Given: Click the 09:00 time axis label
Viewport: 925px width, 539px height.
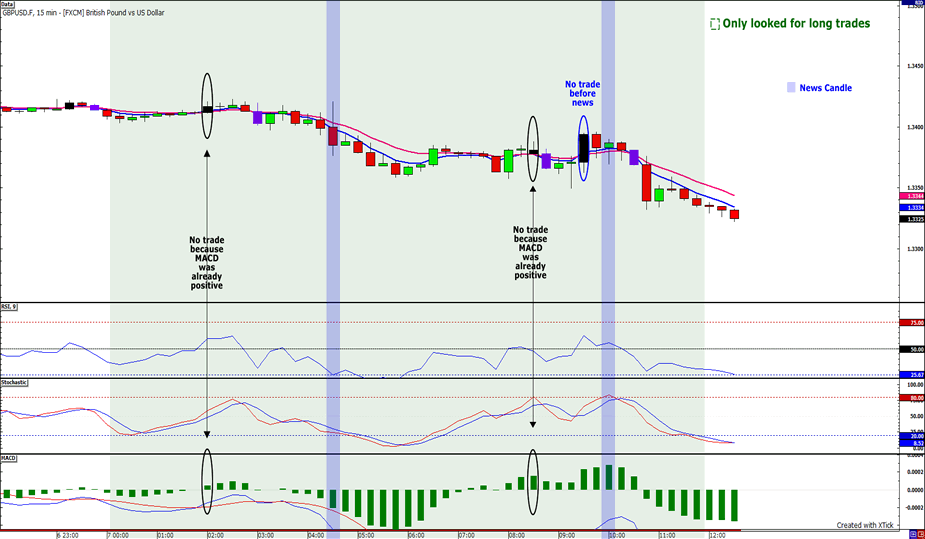Looking at the screenshot, I should (567, 535).
